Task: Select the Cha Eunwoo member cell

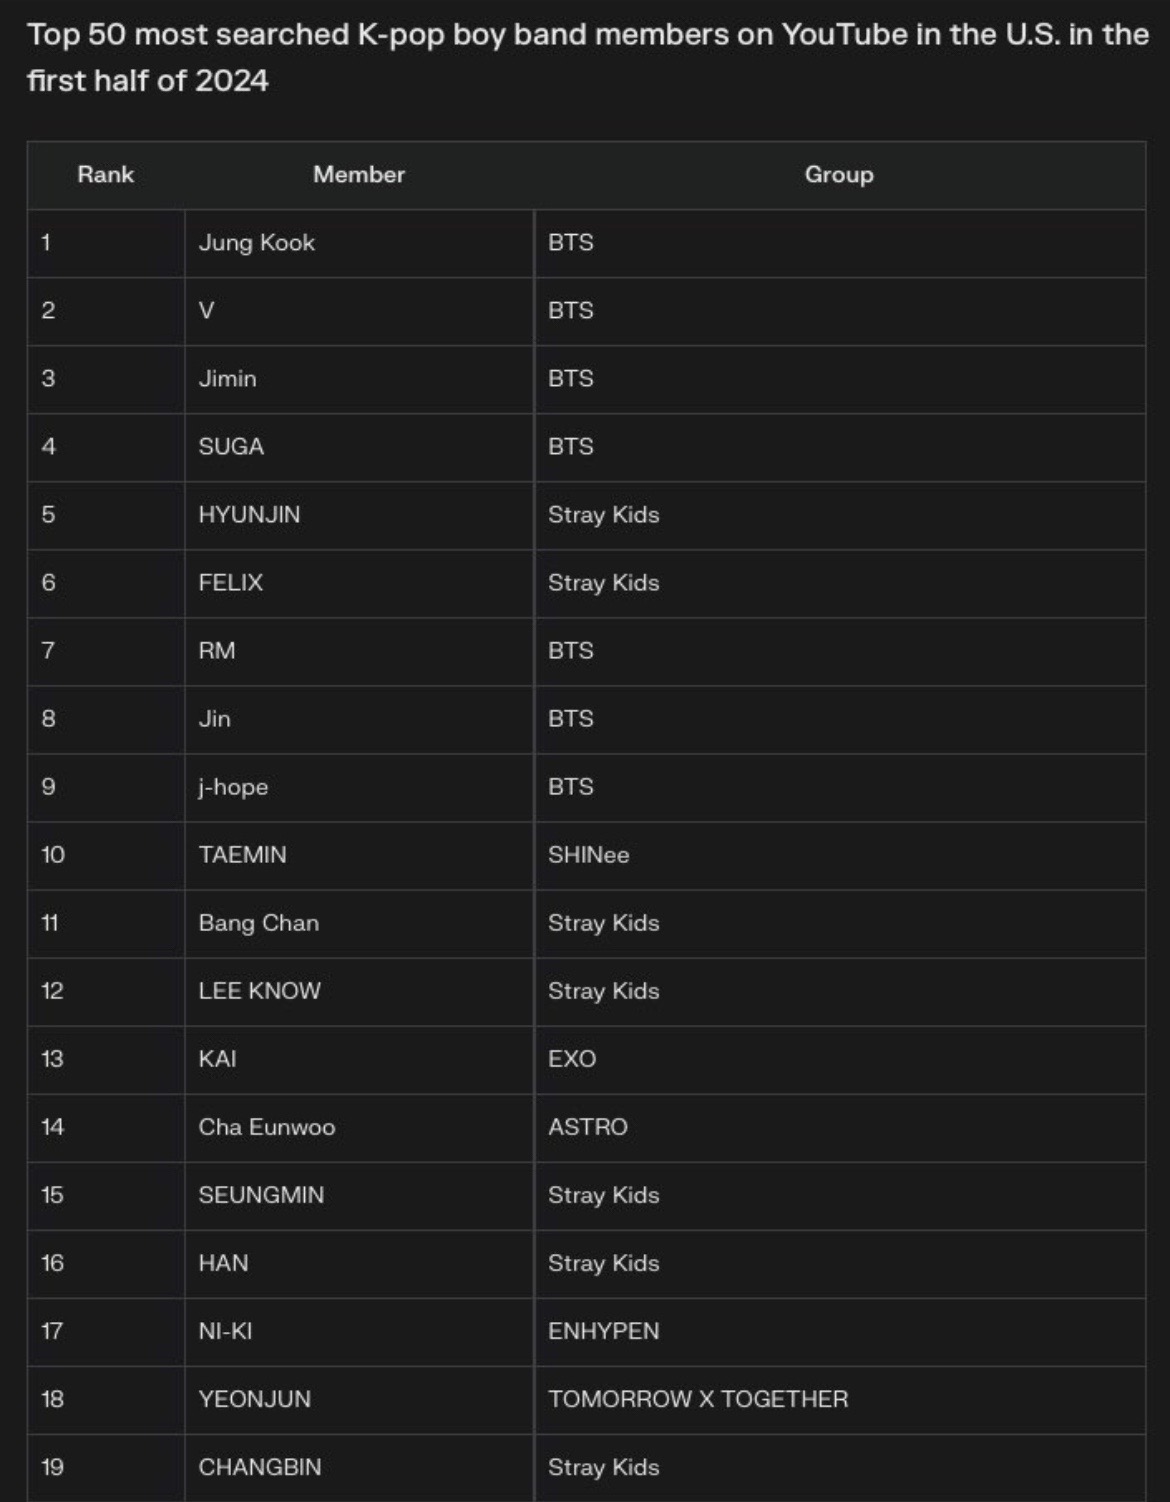Action: coord(267,1127)
